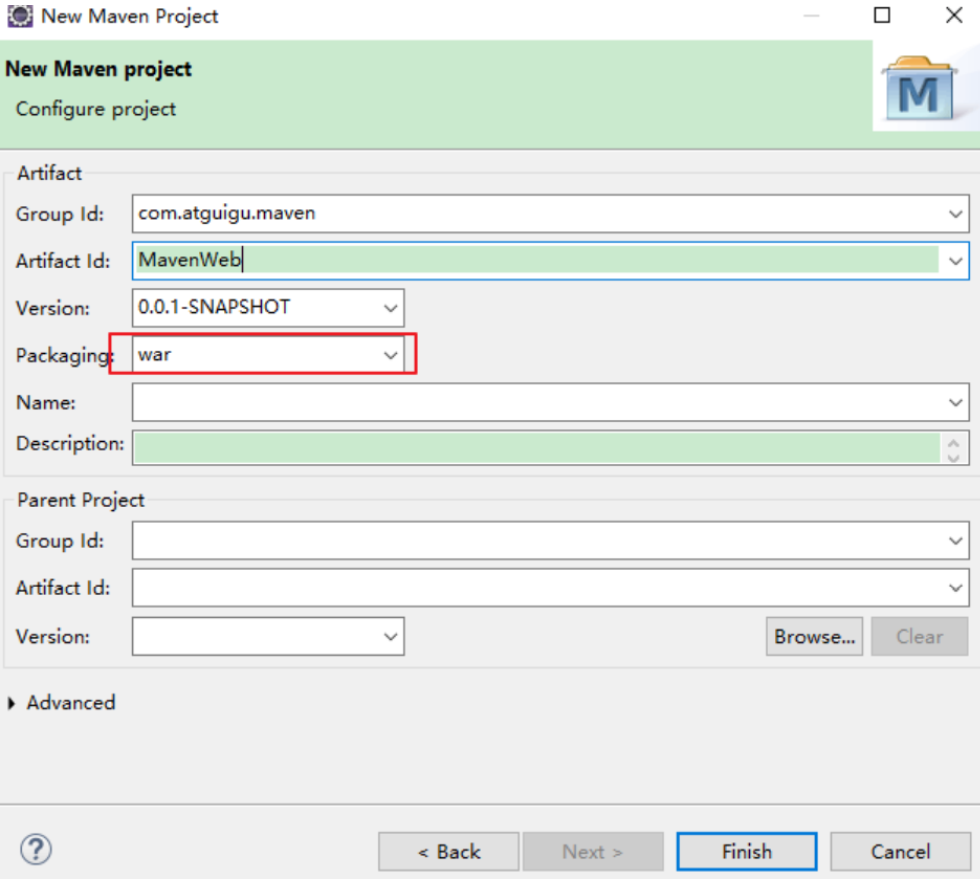Open the Parent Project Version dropdown
The height and width of the screenshot is (881, 980).
pyautogui.click(x=391, y=636)
